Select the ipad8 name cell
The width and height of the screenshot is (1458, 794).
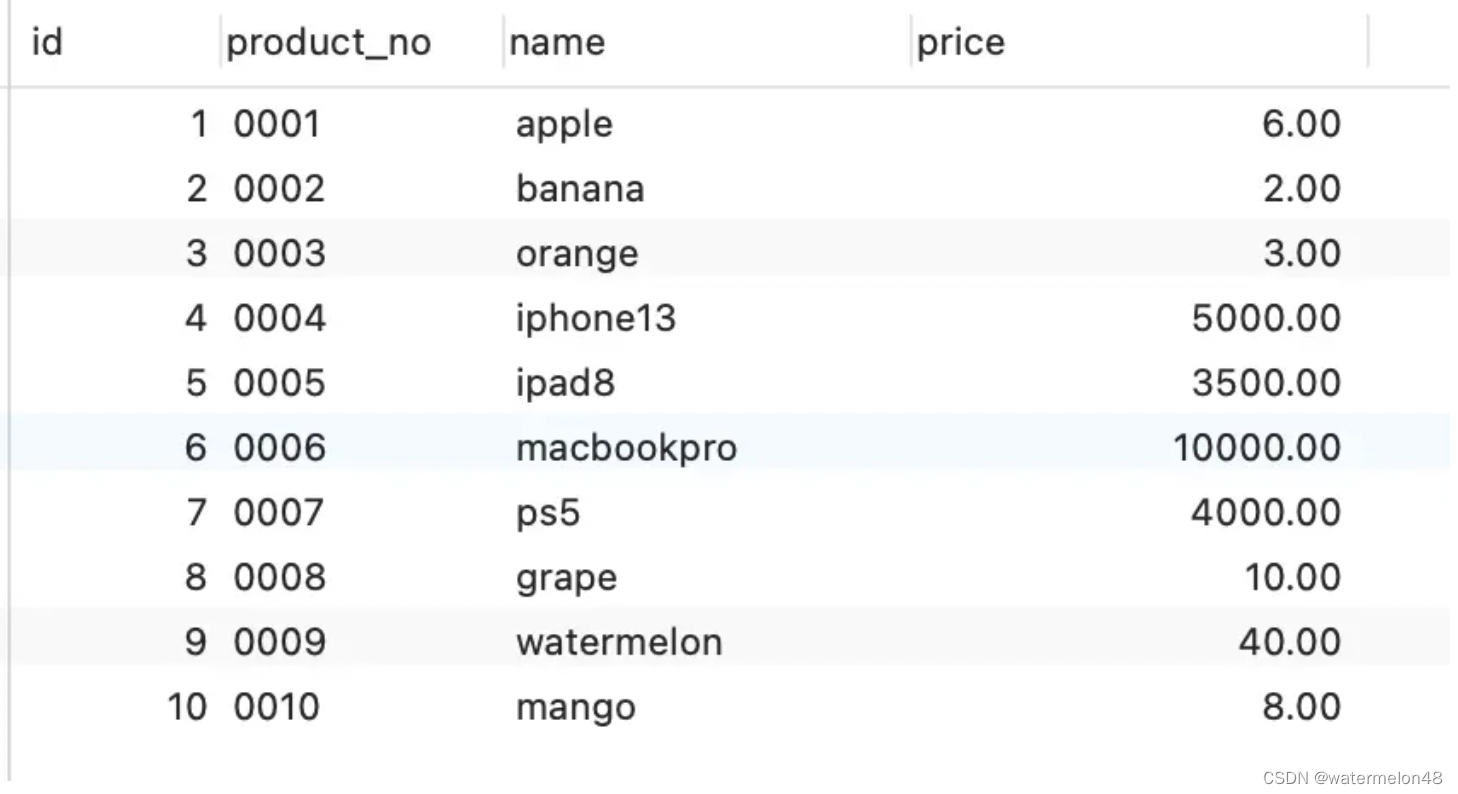pyautogui.click(x=565, y=383)
